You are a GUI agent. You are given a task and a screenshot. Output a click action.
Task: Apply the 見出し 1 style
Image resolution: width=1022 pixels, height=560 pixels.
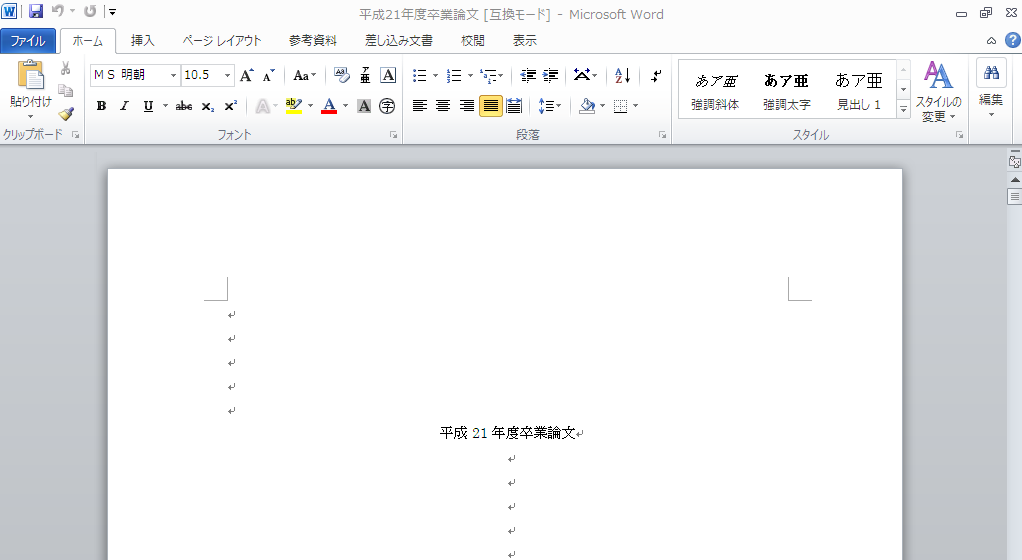[858, 90]
